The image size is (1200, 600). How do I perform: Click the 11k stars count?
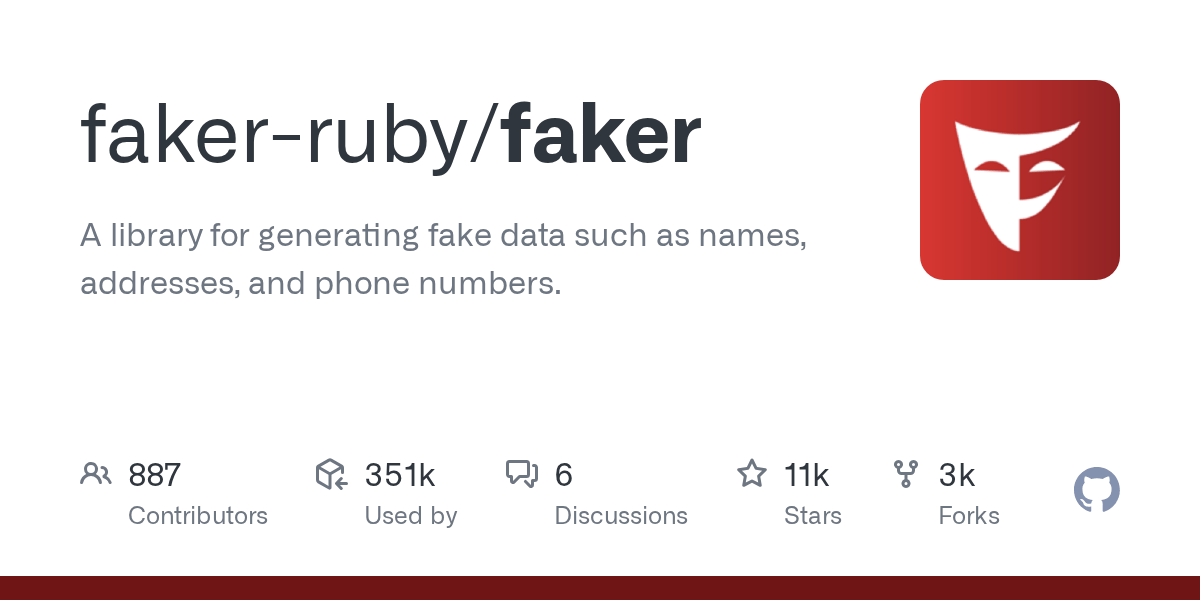click(x=807, y=475)
